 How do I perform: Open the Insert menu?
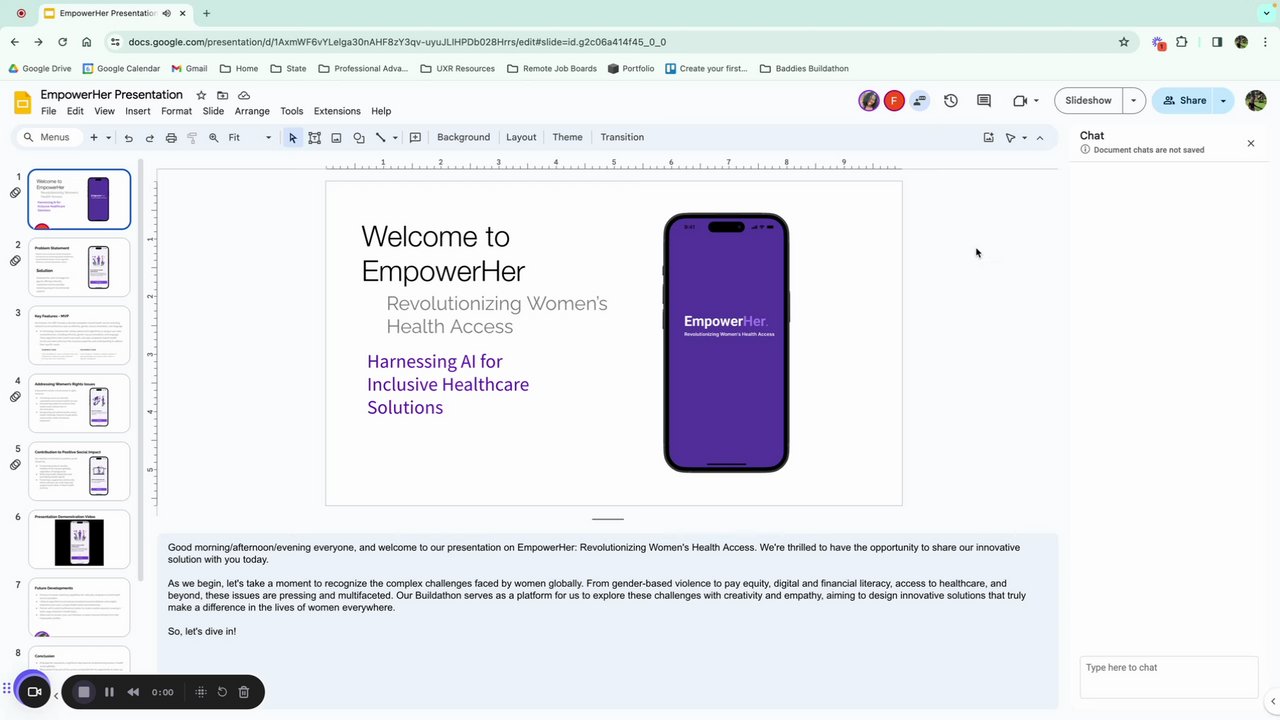pyautogui.click(x=138, y=111)
